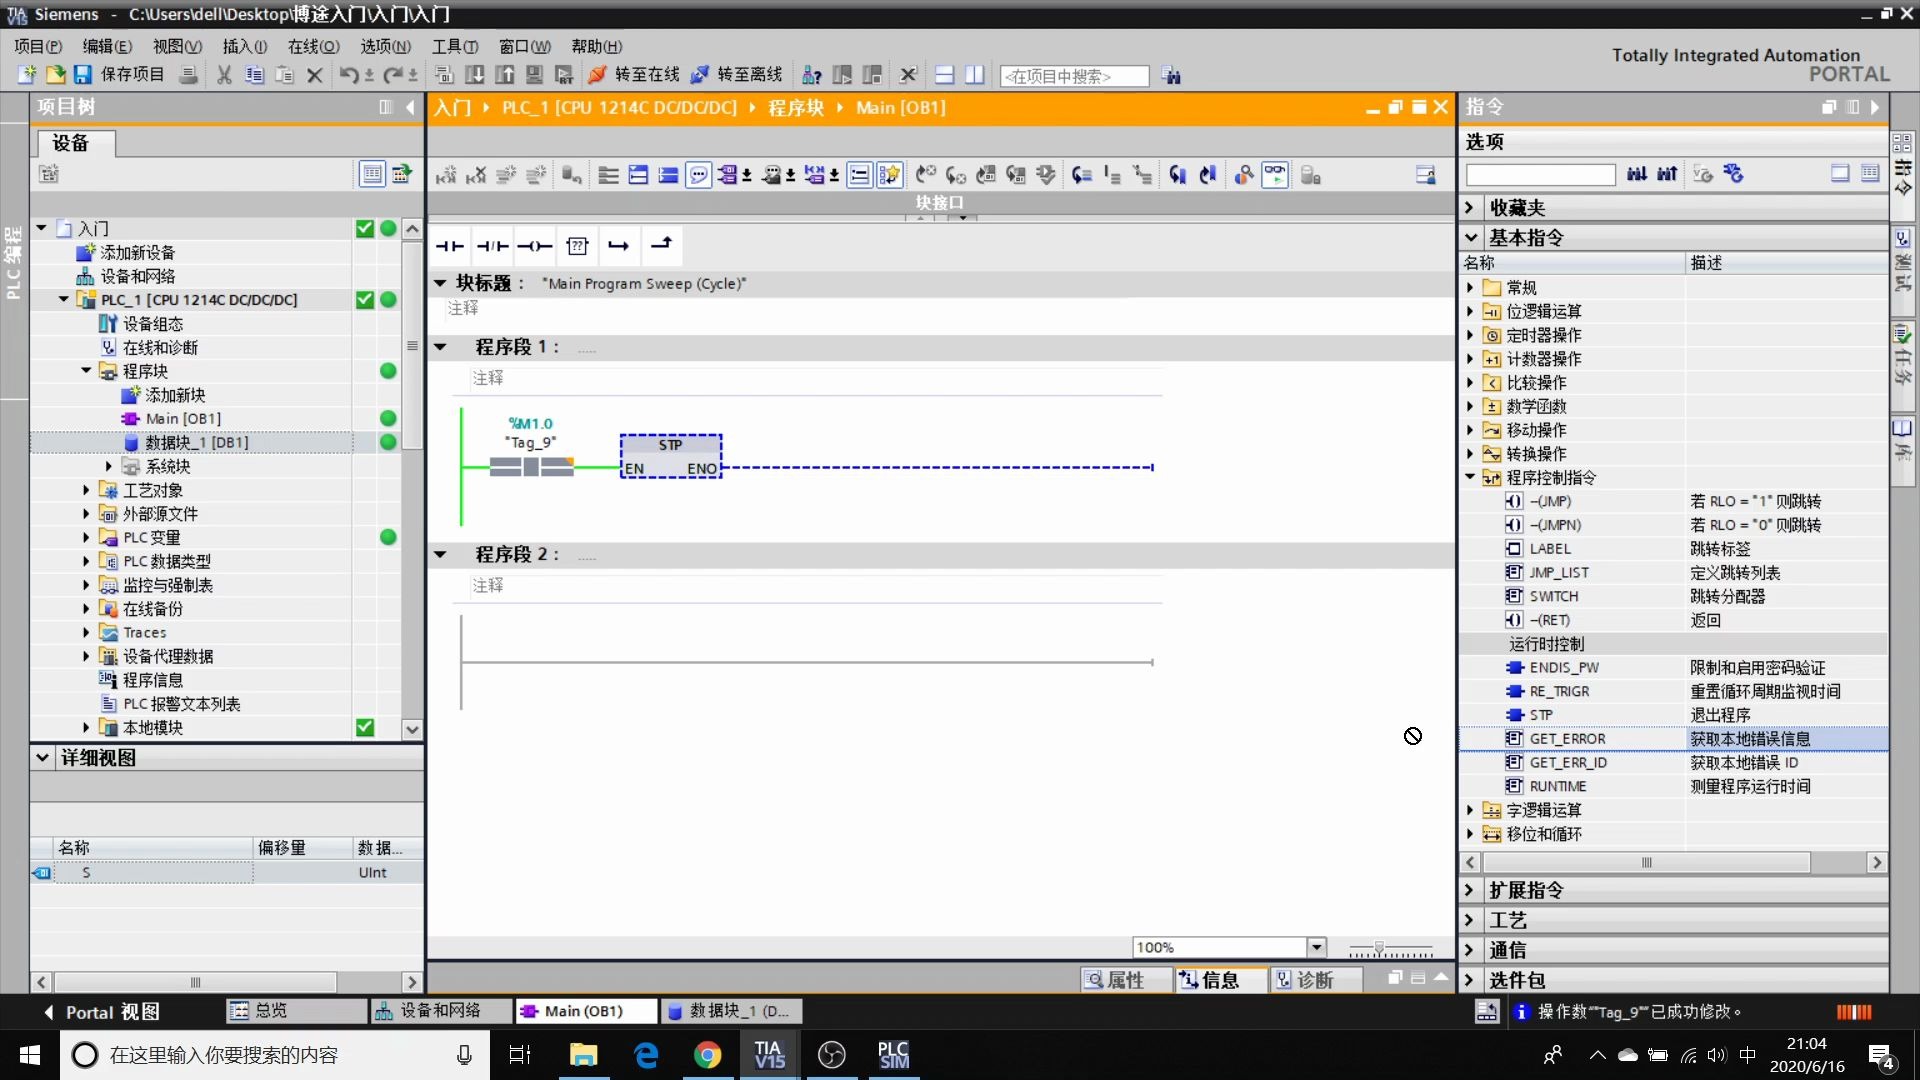1920x1080 pixels.
Task: Expand the 工艺对象 tree node
Action: click(x=85, y=490)
